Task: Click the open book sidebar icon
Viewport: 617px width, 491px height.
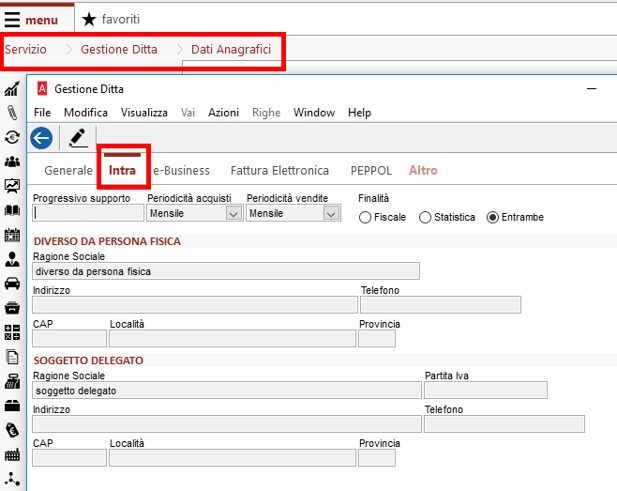Action: point(12,210)
